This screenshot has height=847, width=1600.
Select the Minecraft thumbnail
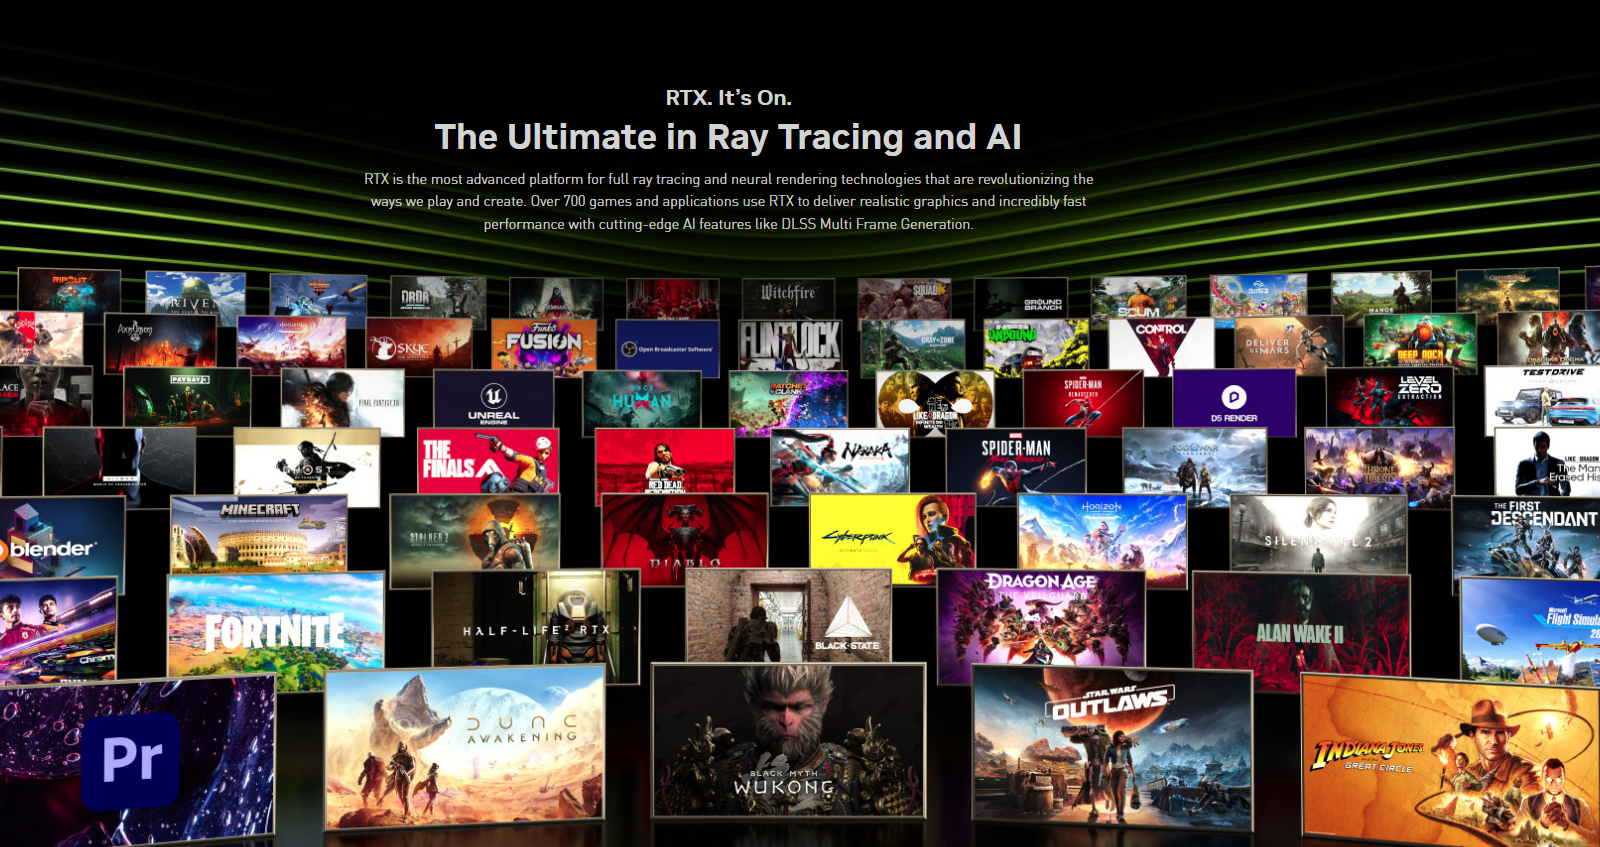[x=259, y=535]
